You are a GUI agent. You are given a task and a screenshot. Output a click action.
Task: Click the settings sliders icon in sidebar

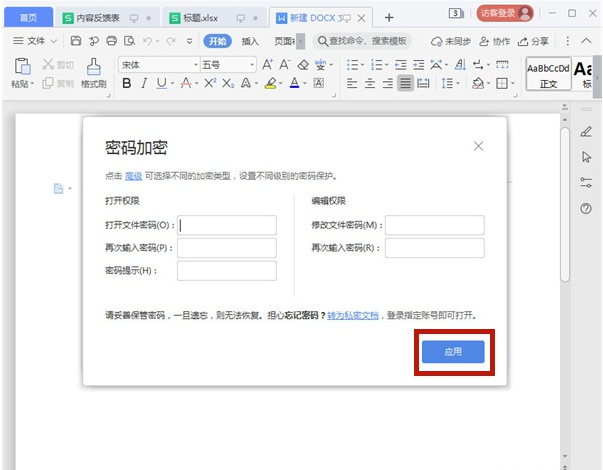click(x=586, y=182)
